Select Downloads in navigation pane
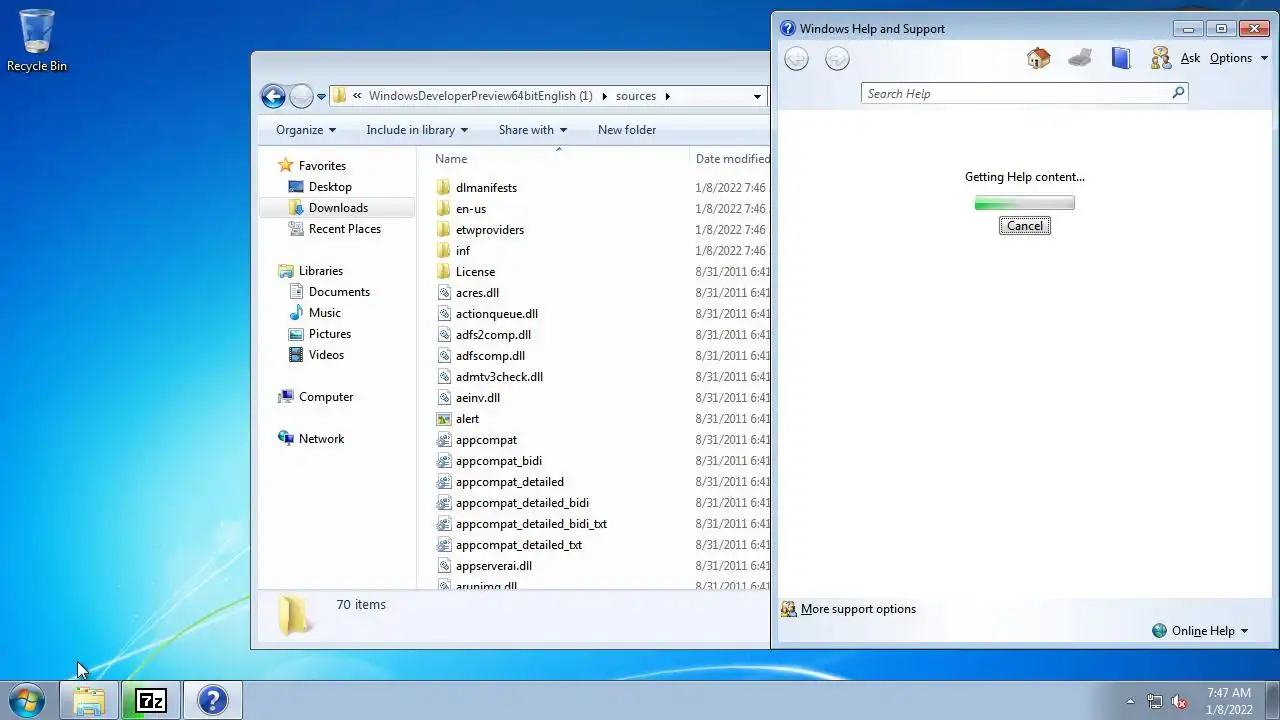The image size is (1280, 720). [x=338, y=207]
